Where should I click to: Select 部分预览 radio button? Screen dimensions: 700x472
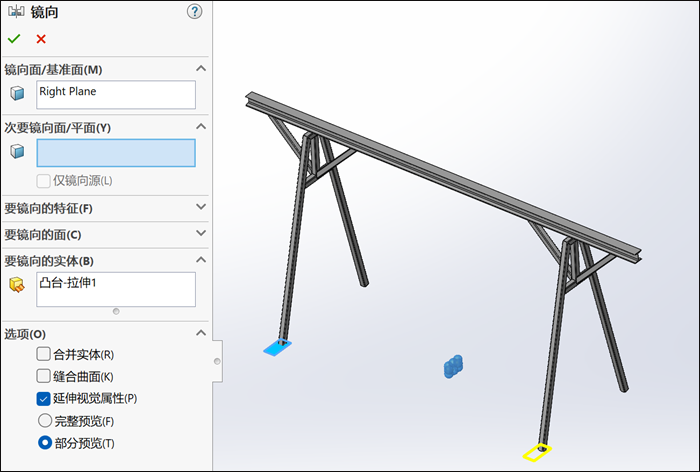coord(45,443)
